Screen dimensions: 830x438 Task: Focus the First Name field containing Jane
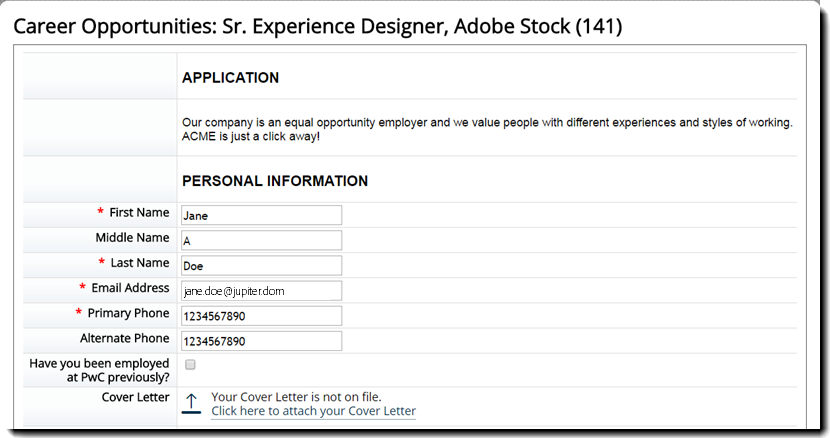[261, 215]
